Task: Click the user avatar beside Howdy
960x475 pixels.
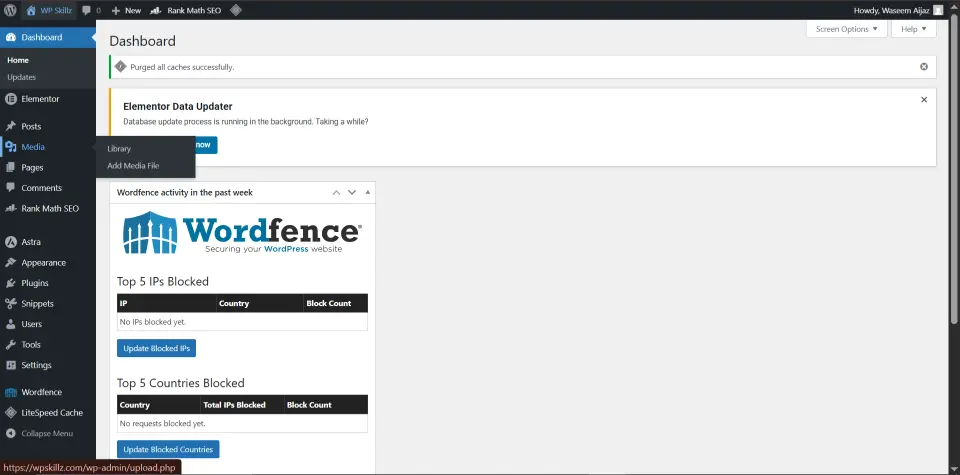Action: 938,10
